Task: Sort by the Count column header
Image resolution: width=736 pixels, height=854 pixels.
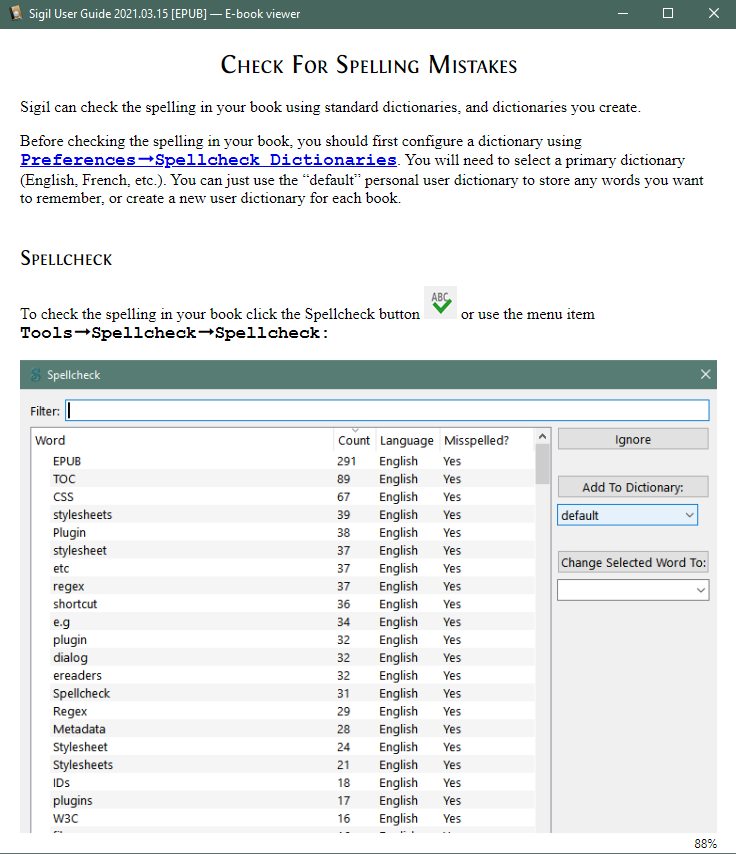Action: tap(354, 440)
